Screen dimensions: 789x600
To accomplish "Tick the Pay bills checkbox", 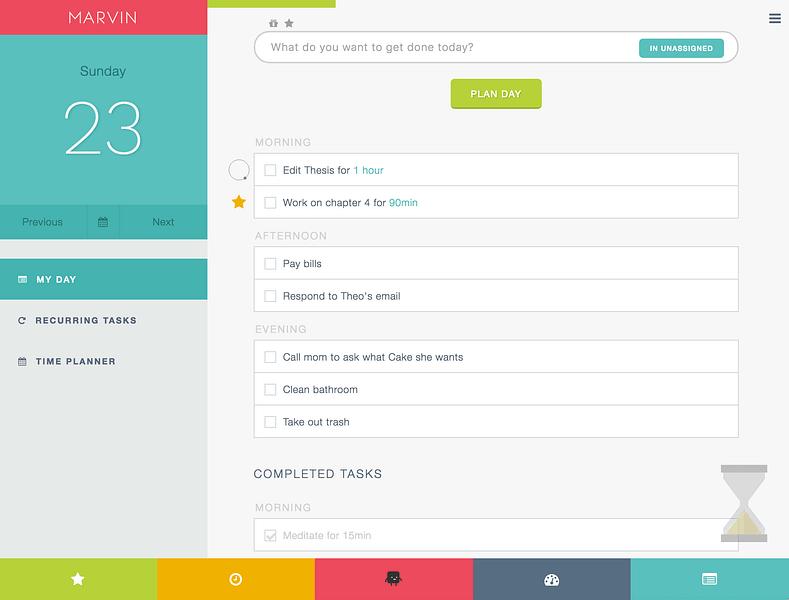I will [270, 264].
